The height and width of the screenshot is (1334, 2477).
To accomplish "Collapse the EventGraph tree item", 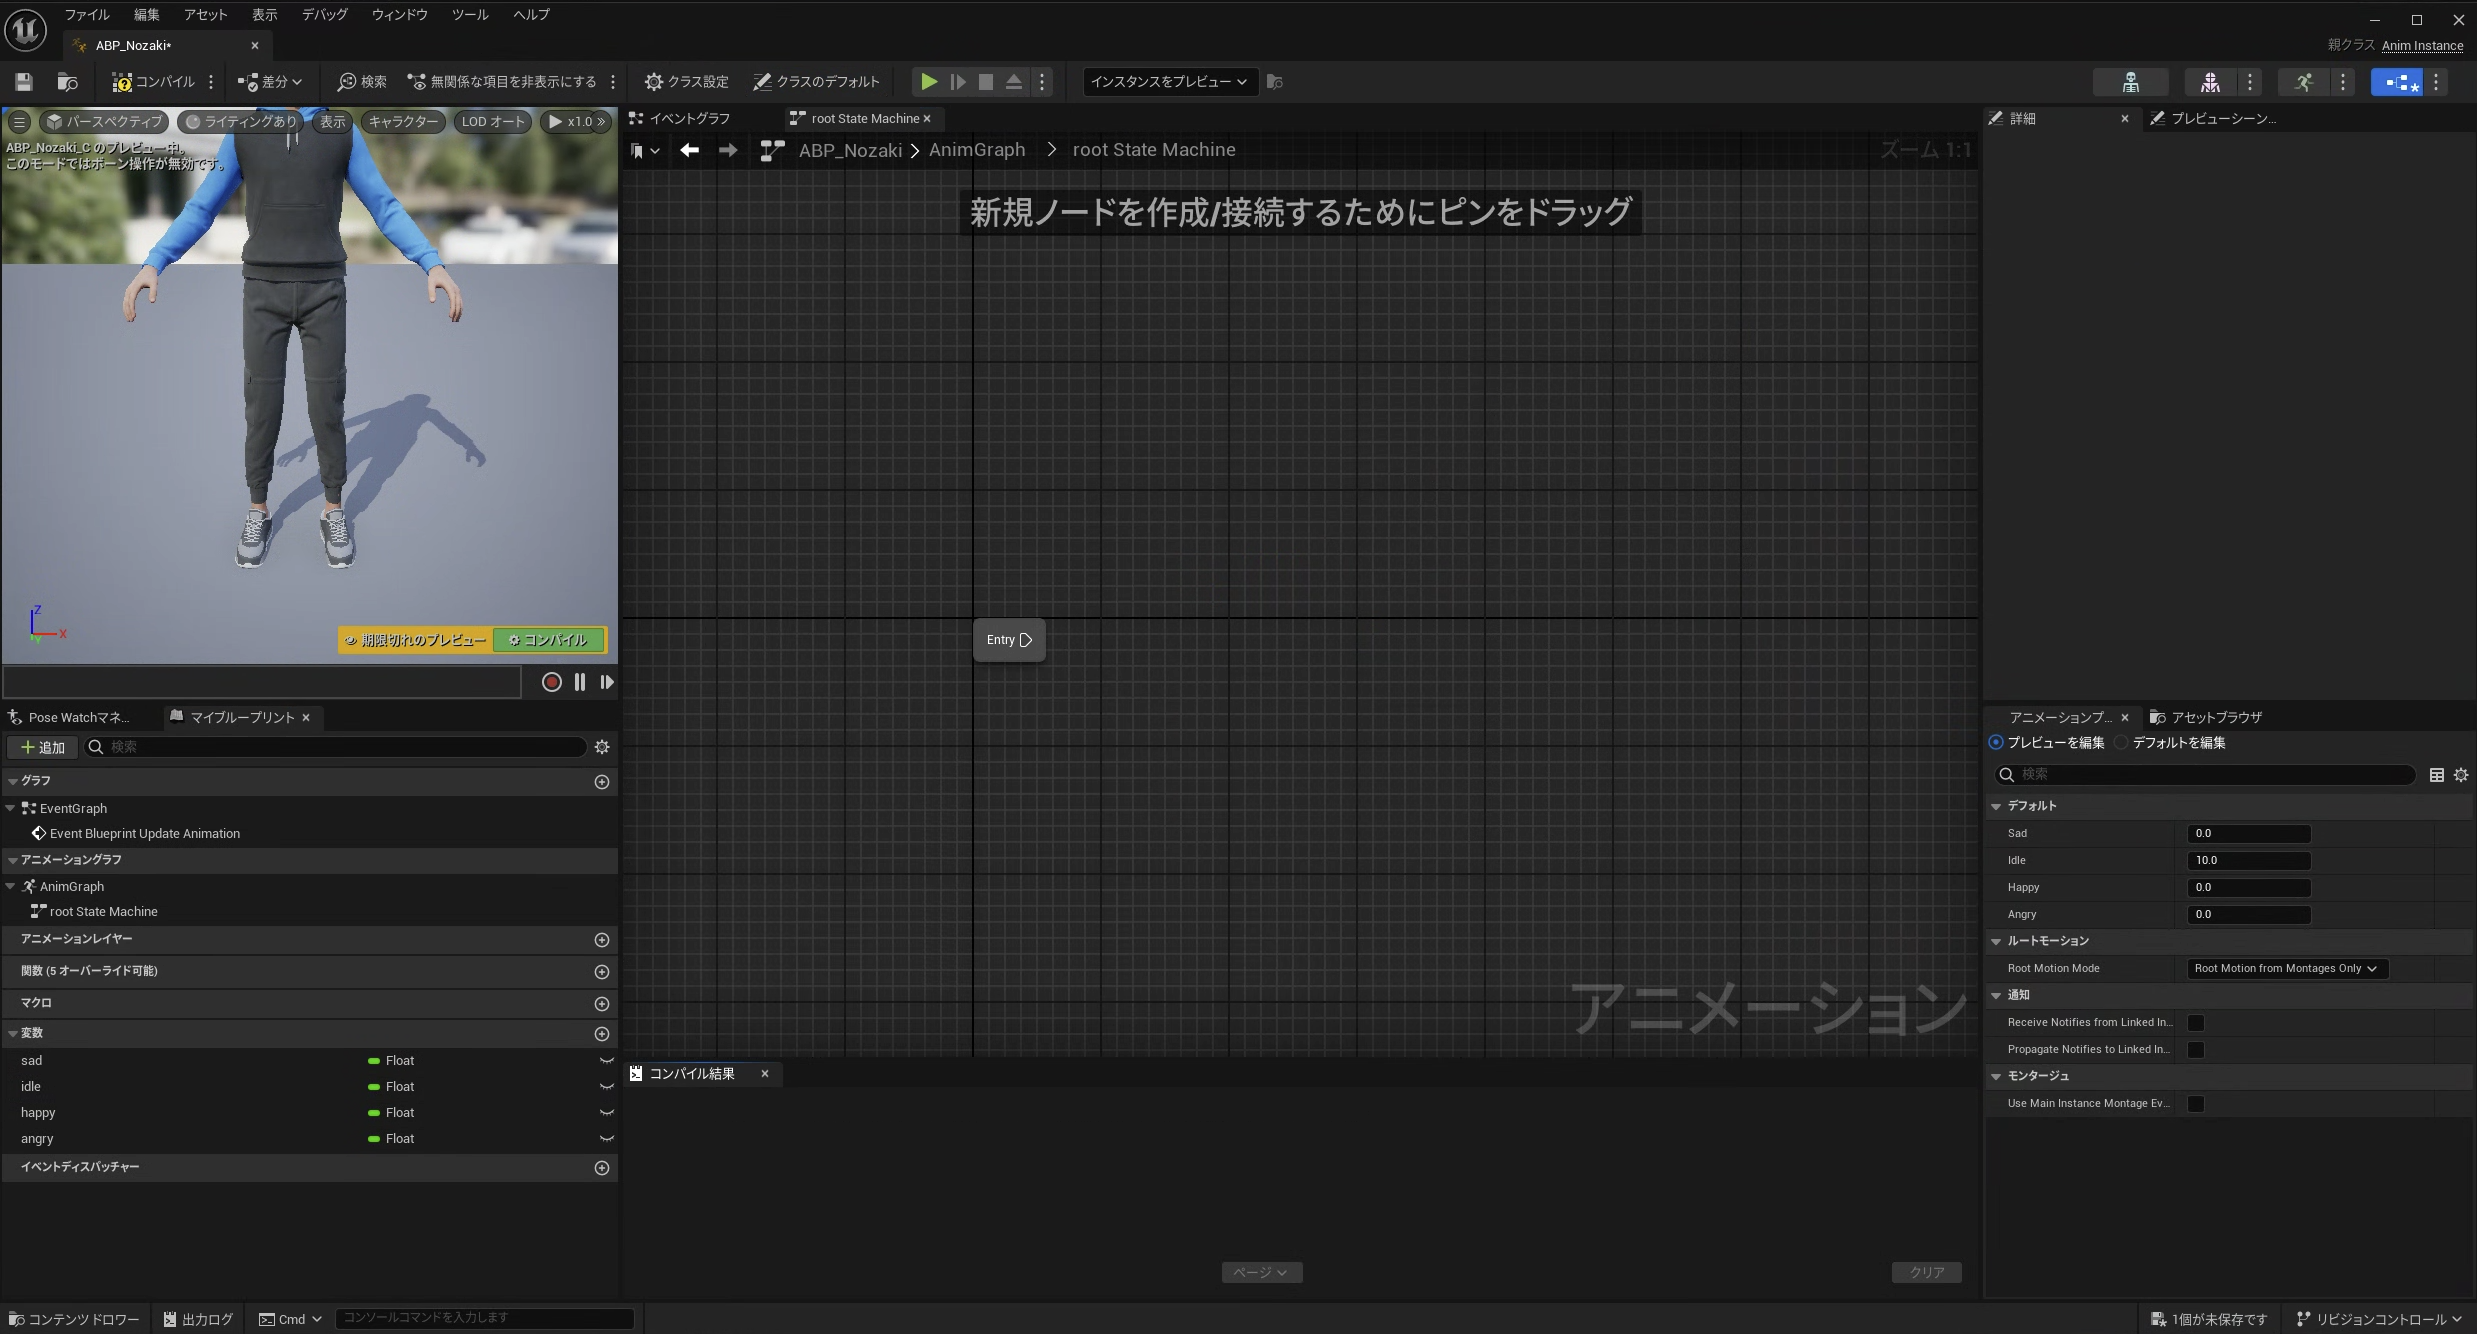I will [x=10, y=808].
